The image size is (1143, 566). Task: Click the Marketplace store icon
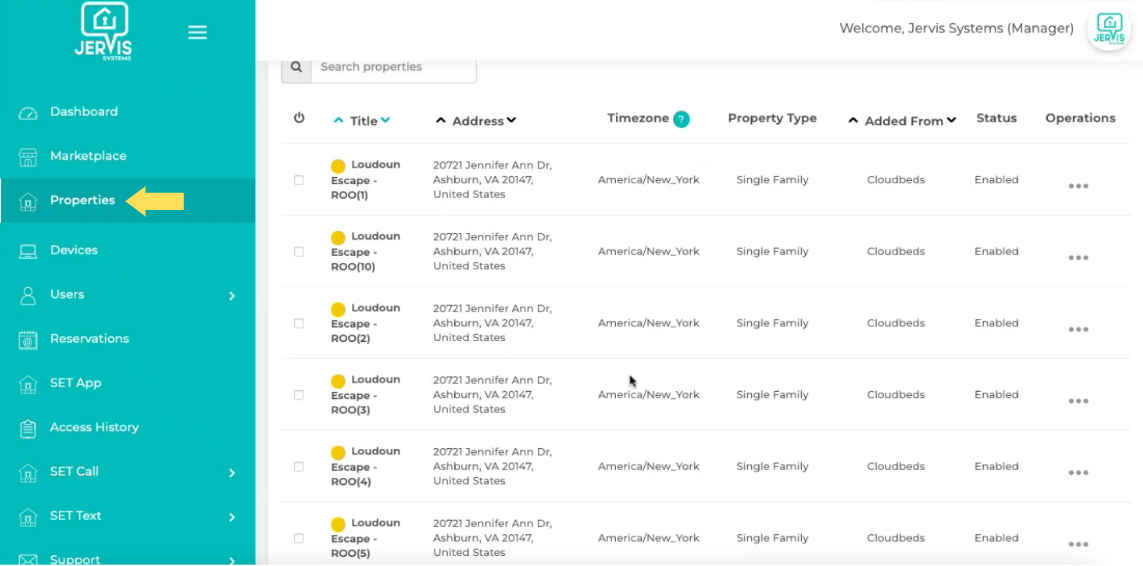coord(28,157)
